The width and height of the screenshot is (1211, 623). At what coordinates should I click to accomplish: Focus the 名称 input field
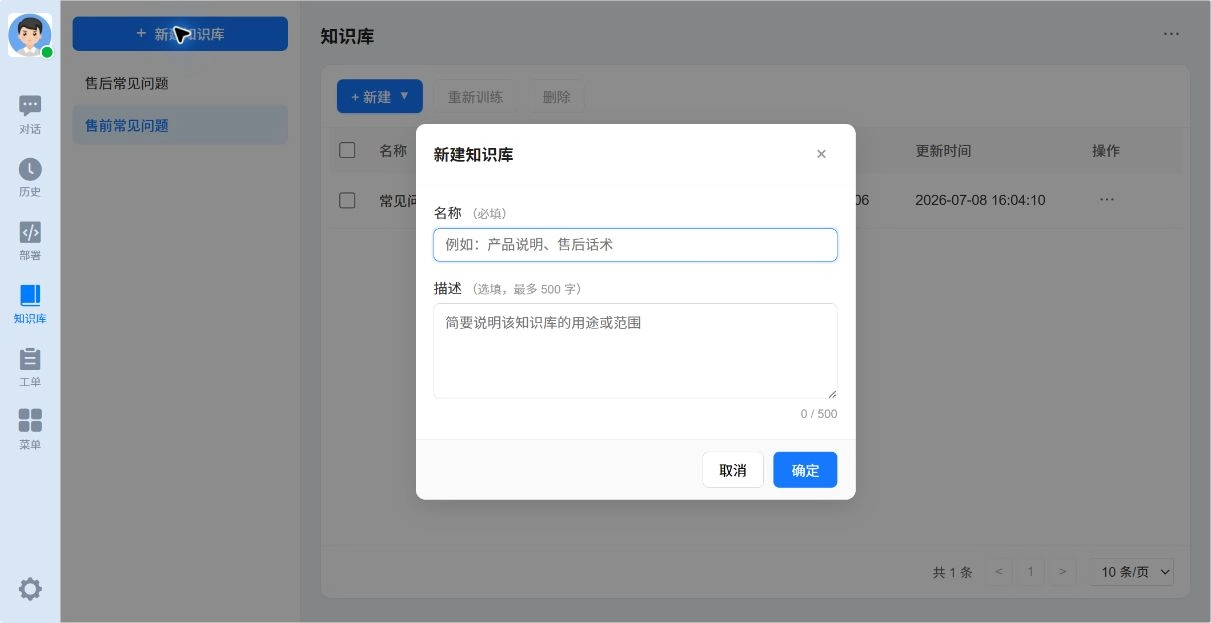point(635,245)
